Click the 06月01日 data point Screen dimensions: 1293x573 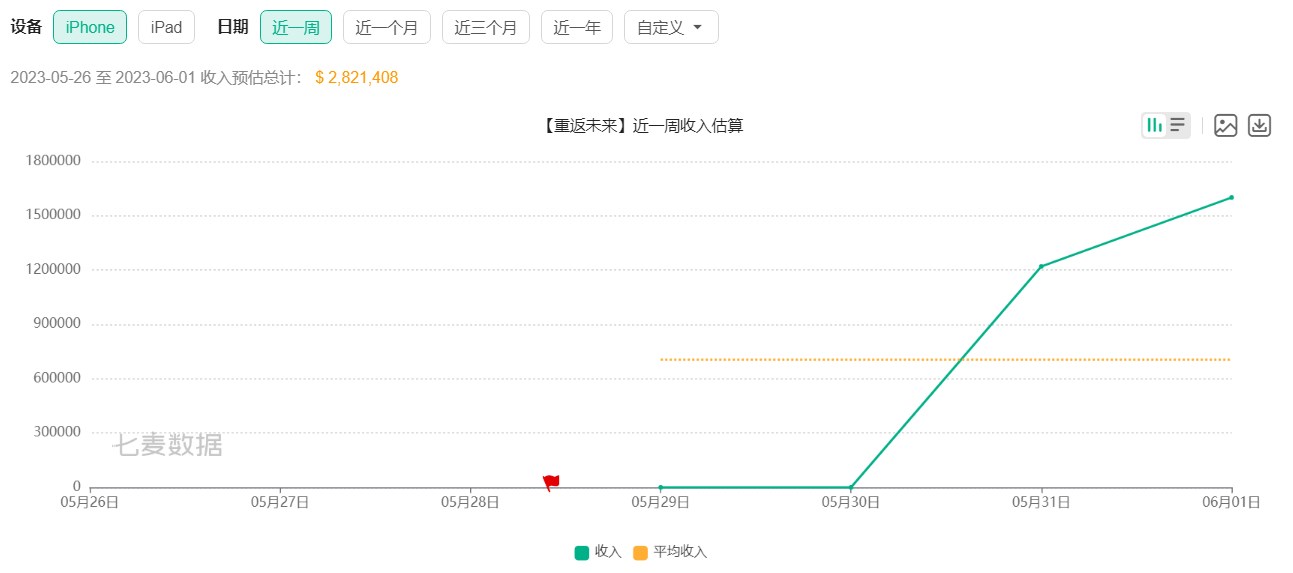(x=1231, y=197)
